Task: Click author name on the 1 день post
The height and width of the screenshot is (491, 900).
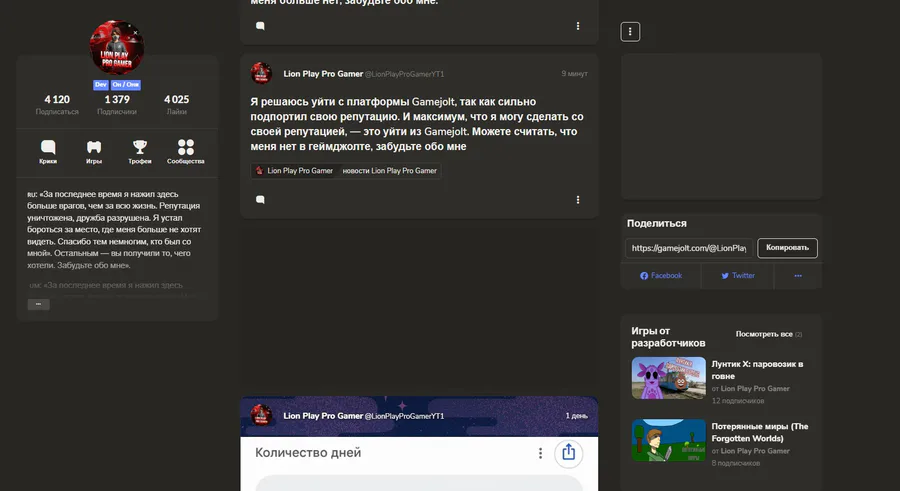Action: pyautogui.click(x=323, y=416)
